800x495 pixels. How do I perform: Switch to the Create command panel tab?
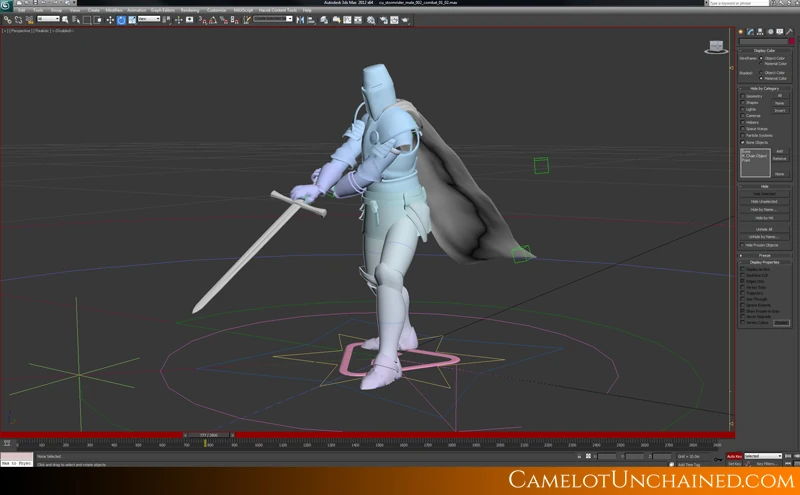click(x=740, y=32)
